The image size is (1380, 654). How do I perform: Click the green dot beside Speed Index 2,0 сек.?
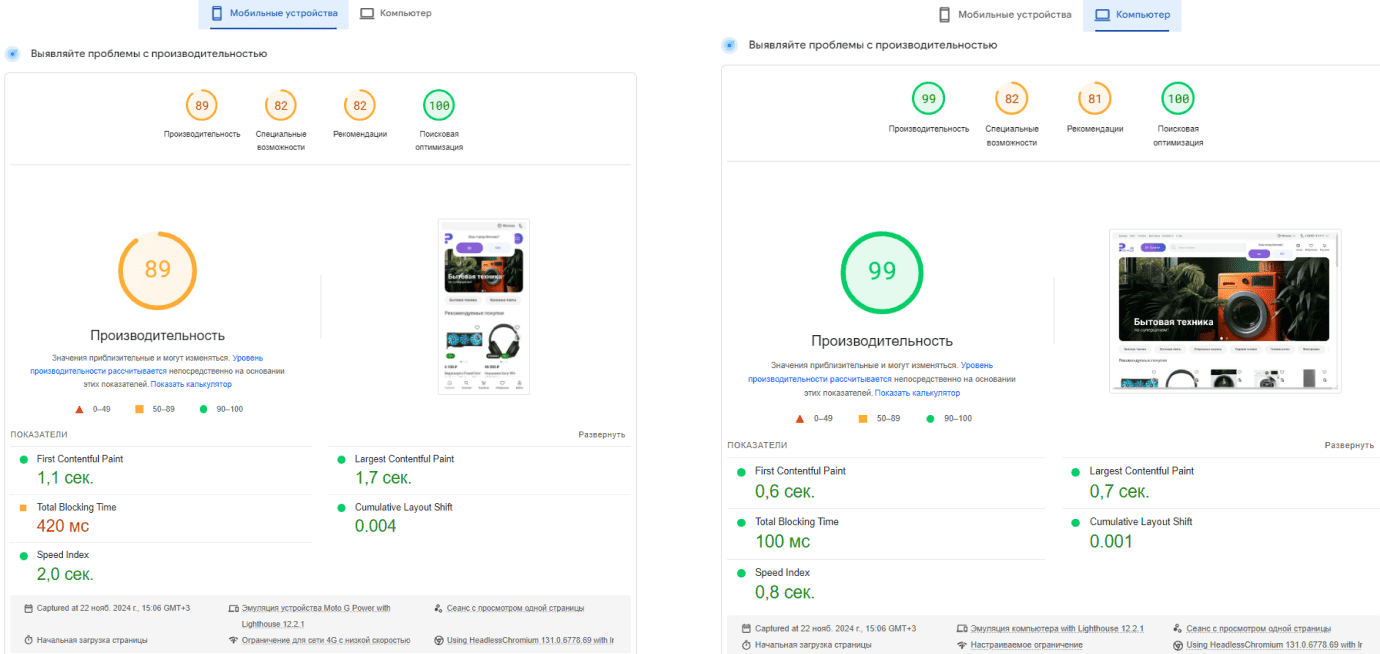[23, 555]
